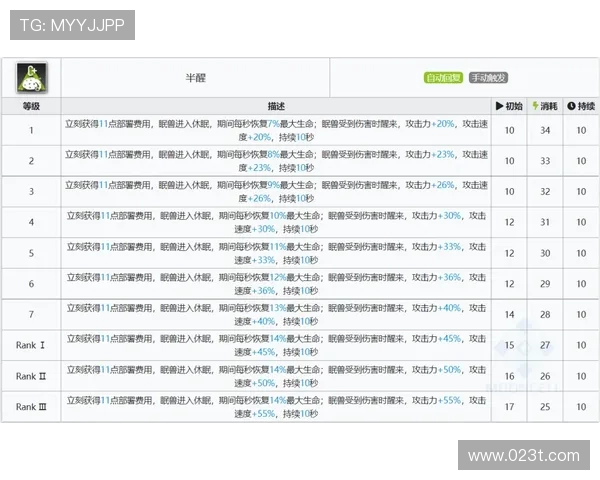Click initial value 12 in level 4 row
600x480 pixels.
click(509, 222)
